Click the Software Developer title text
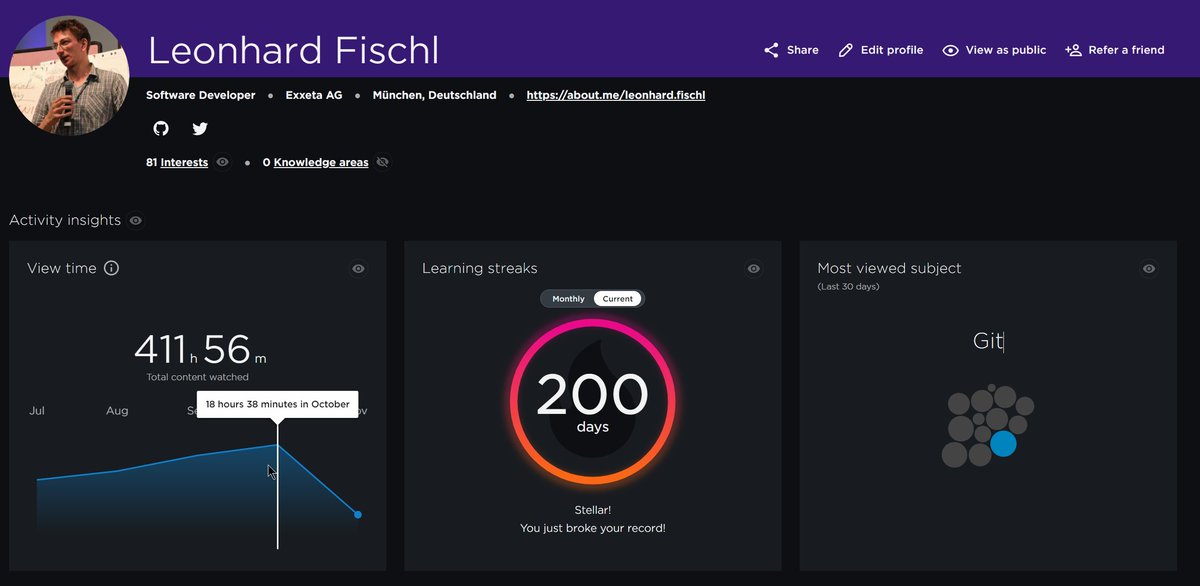 (201, 95)
